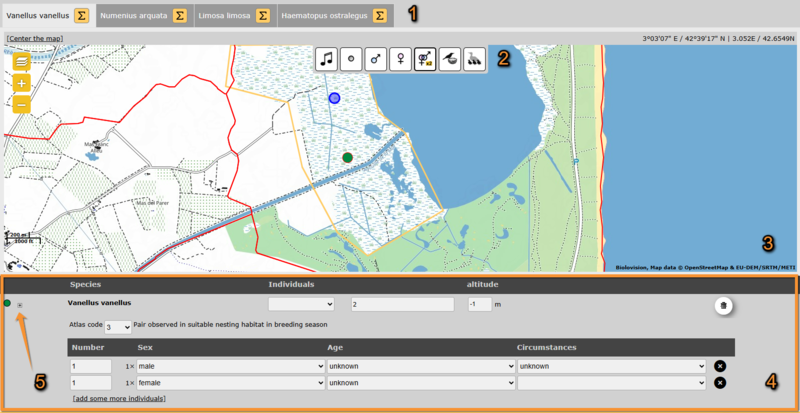Image resolution: width=800 pixels, height=413 pixels.
Task: Delete the Vanellus vanellus record with trash icon
Action: [x=722, y=305]
